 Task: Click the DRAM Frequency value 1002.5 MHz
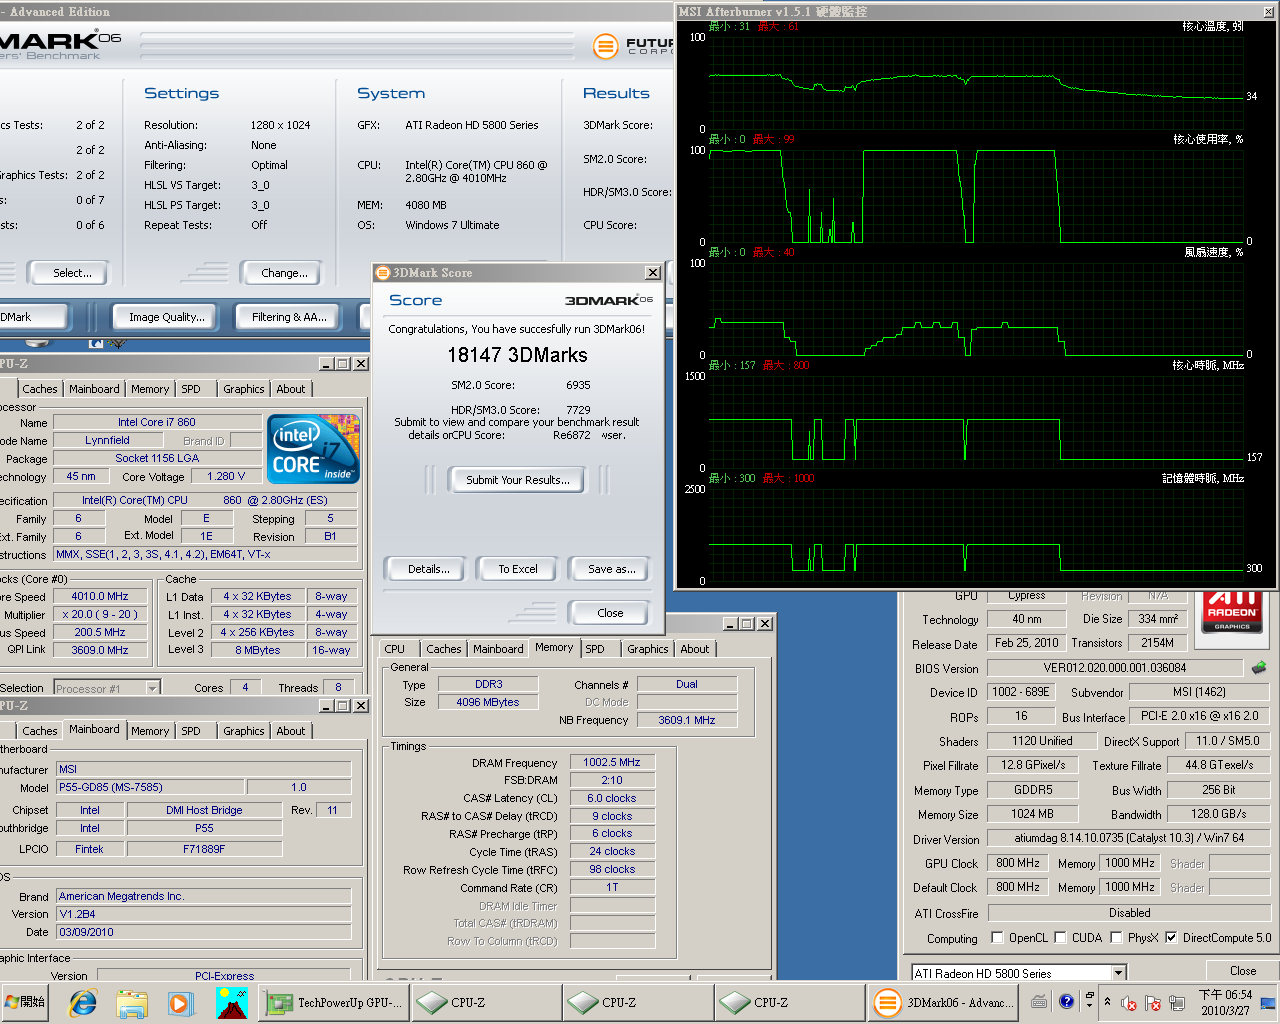coord(612,762)
